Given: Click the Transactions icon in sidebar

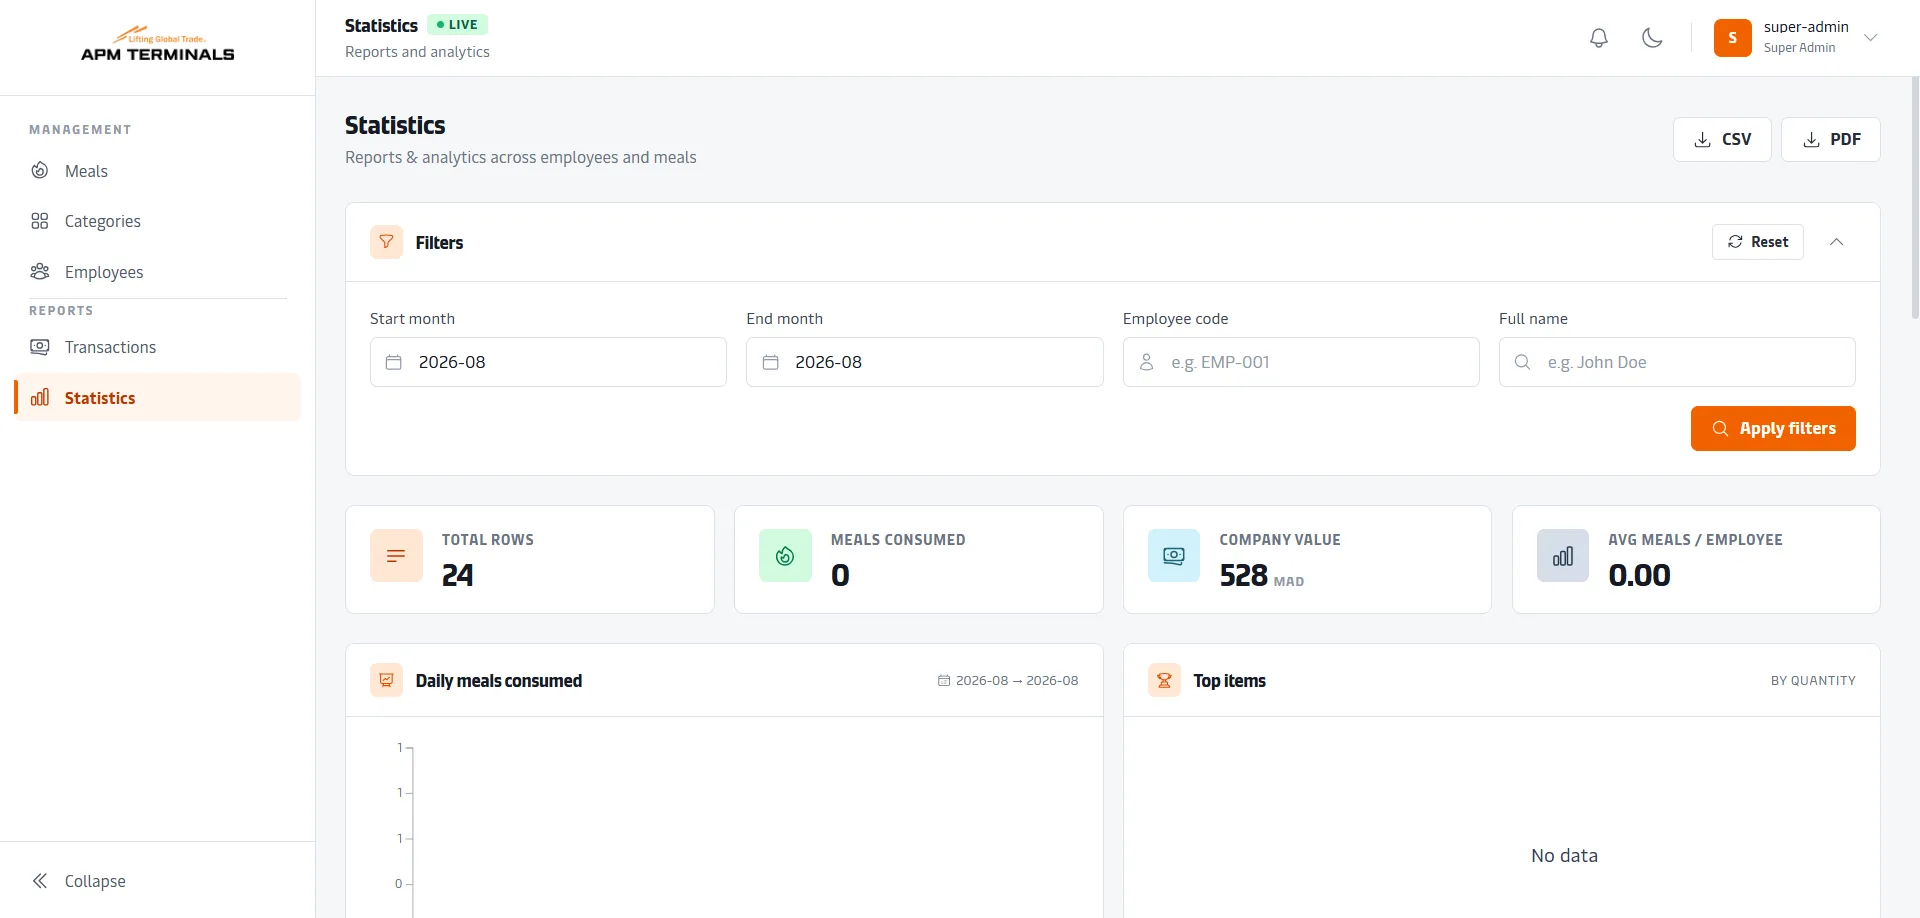Looking at the screenshot, I should (x=40, y=347).
